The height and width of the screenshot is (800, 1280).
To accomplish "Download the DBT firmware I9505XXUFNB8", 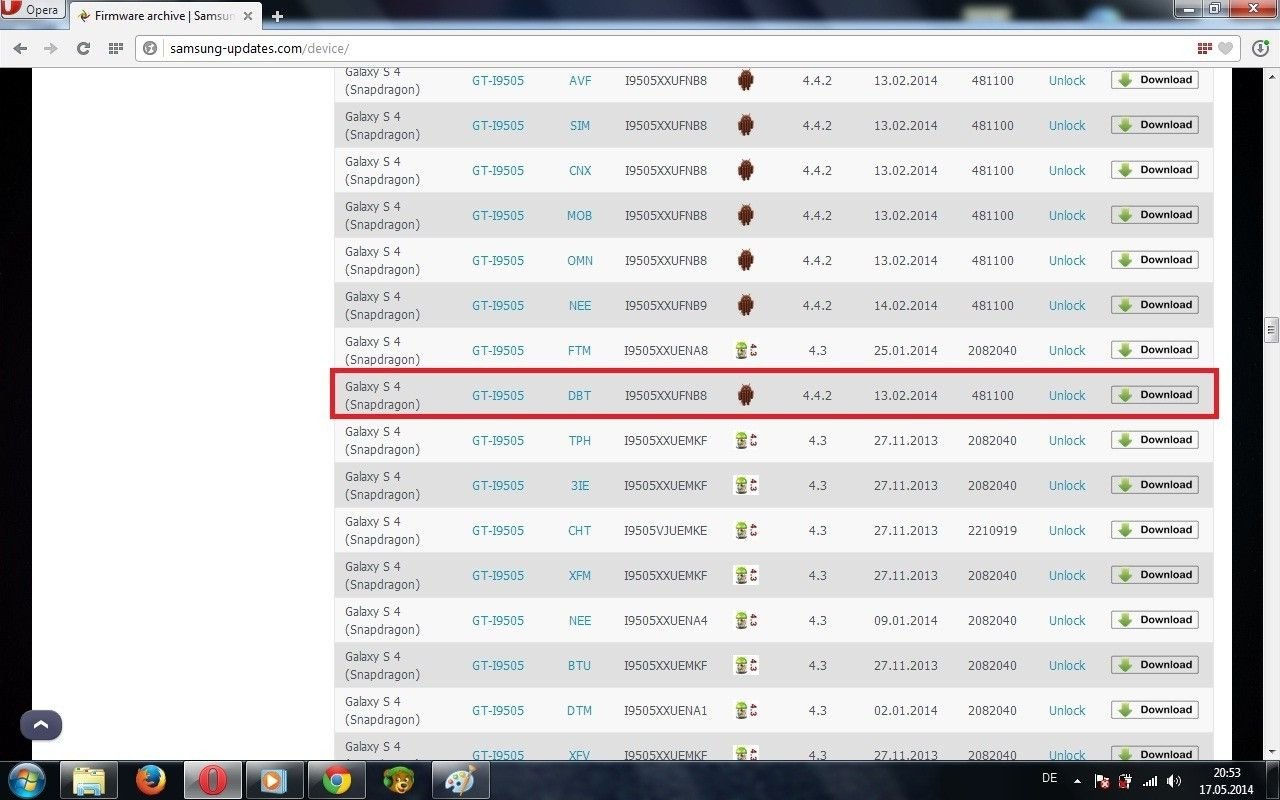I will tap(1154, 395).
